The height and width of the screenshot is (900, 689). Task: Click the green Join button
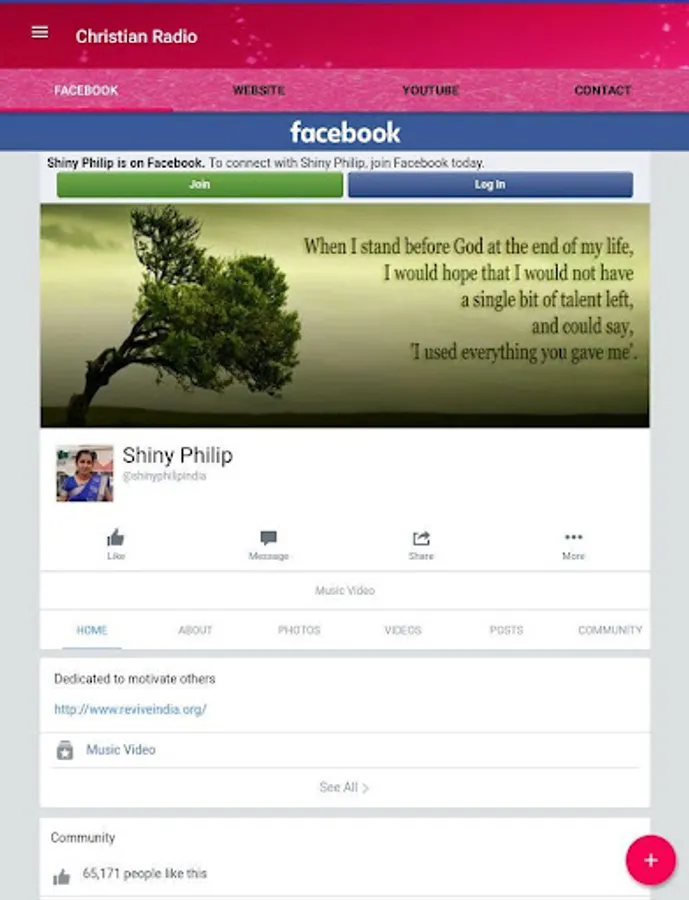coord(200,184)
